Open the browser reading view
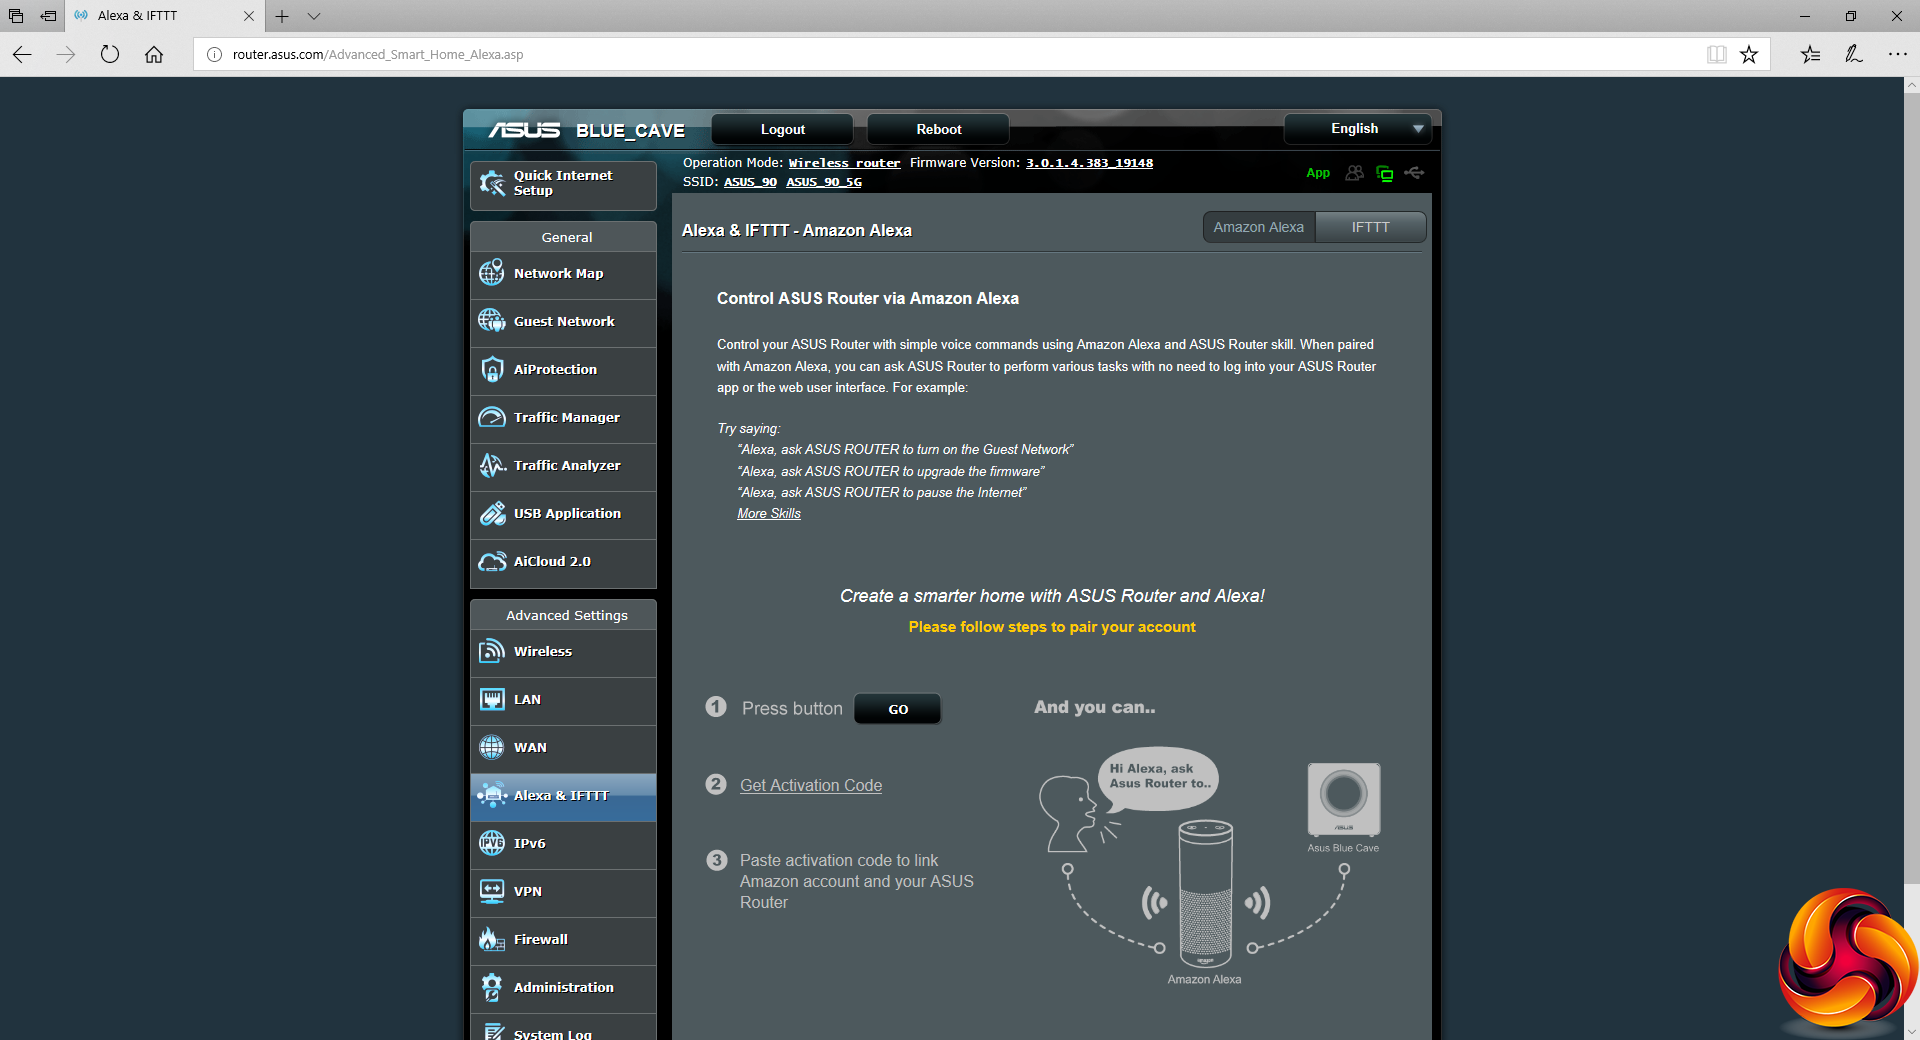Image resolution: width=1920 pixels, height=1040 pixels. point(1717,54)
